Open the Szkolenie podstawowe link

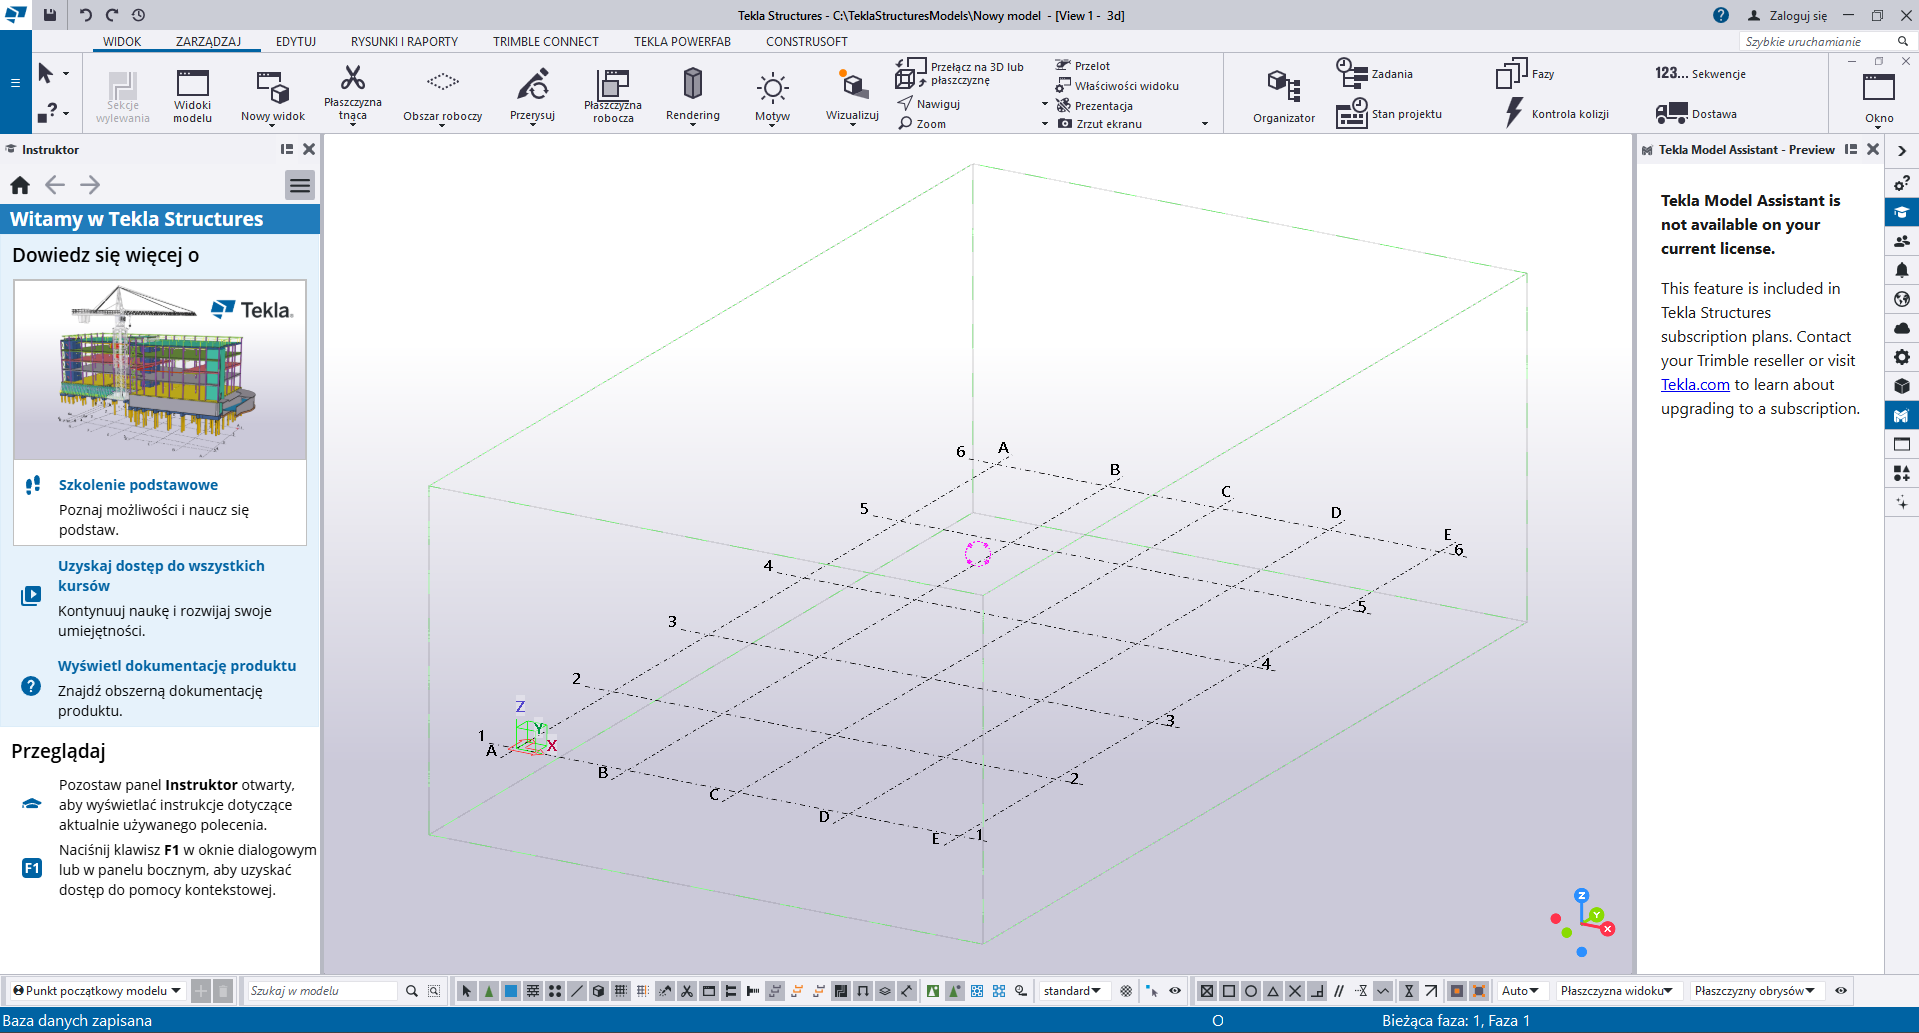(x=138, y=485)
